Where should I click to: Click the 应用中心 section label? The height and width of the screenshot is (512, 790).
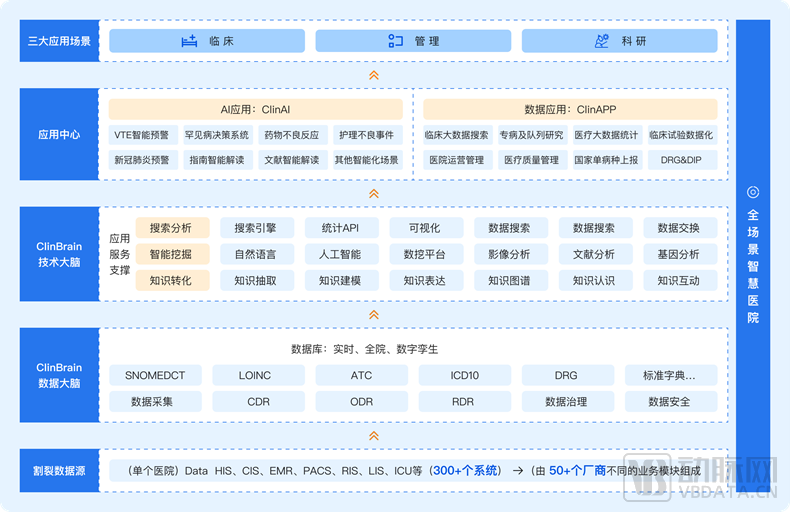[x=59, y=135]
